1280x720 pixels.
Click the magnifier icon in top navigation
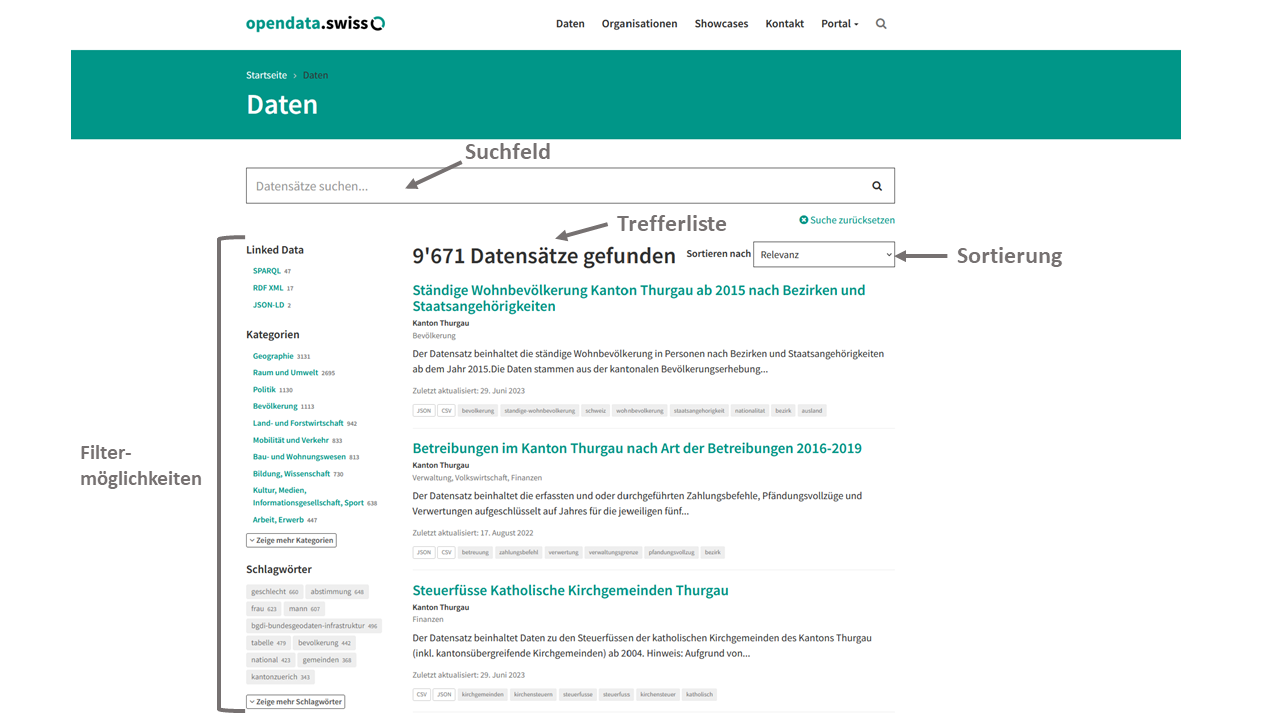coord(881,24)
